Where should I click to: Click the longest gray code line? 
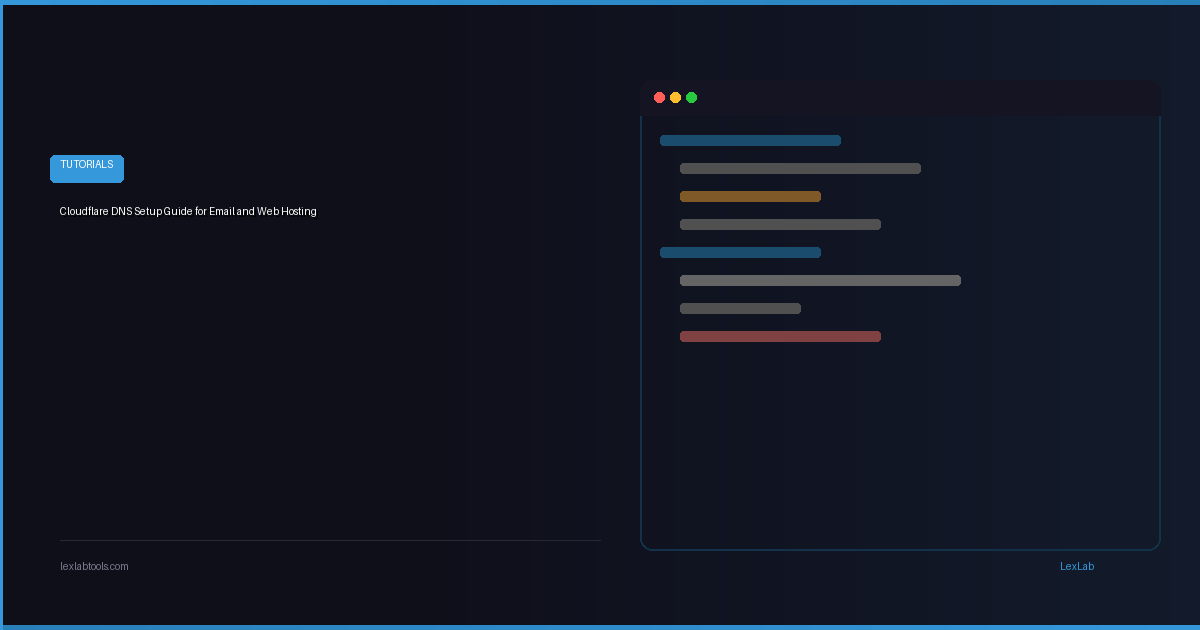(820, 280)
